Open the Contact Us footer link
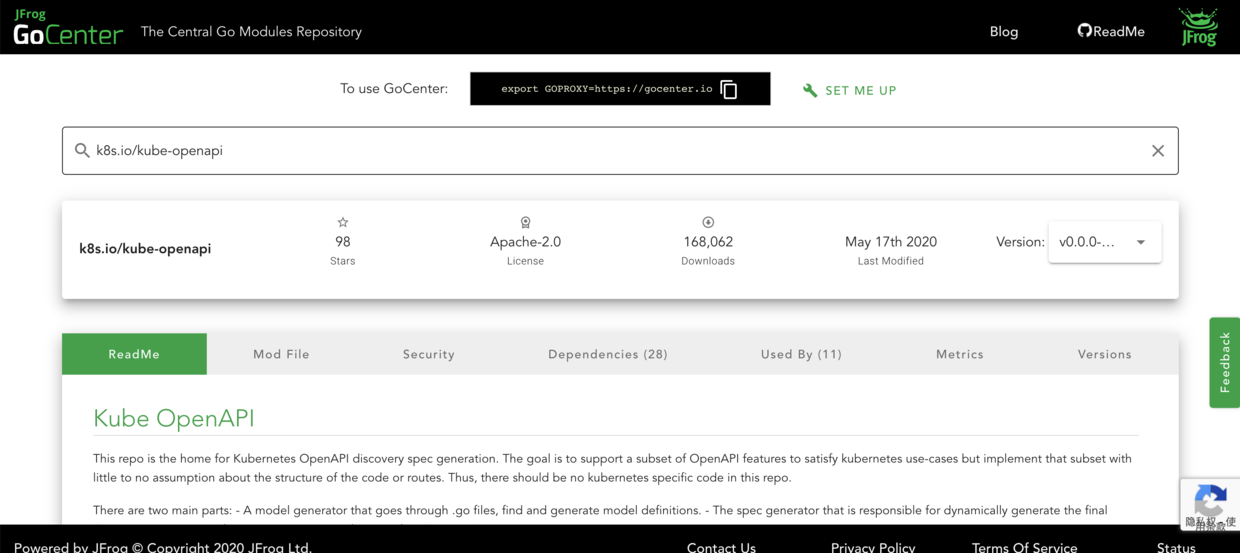 (721, 547)
